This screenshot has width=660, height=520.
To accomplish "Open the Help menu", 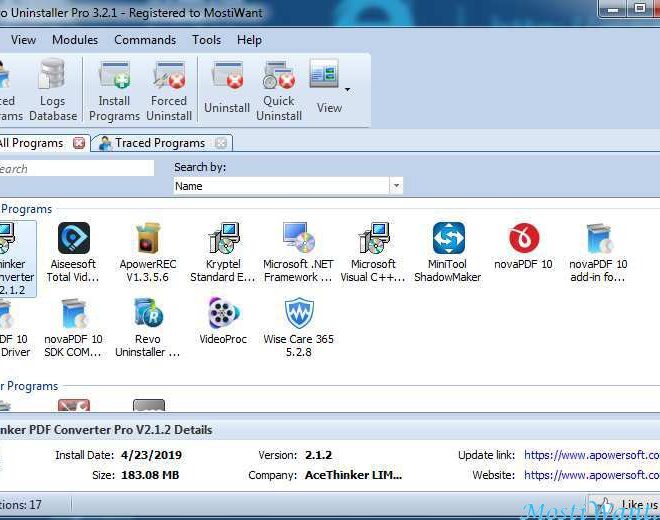I will [x=249, y=40].
